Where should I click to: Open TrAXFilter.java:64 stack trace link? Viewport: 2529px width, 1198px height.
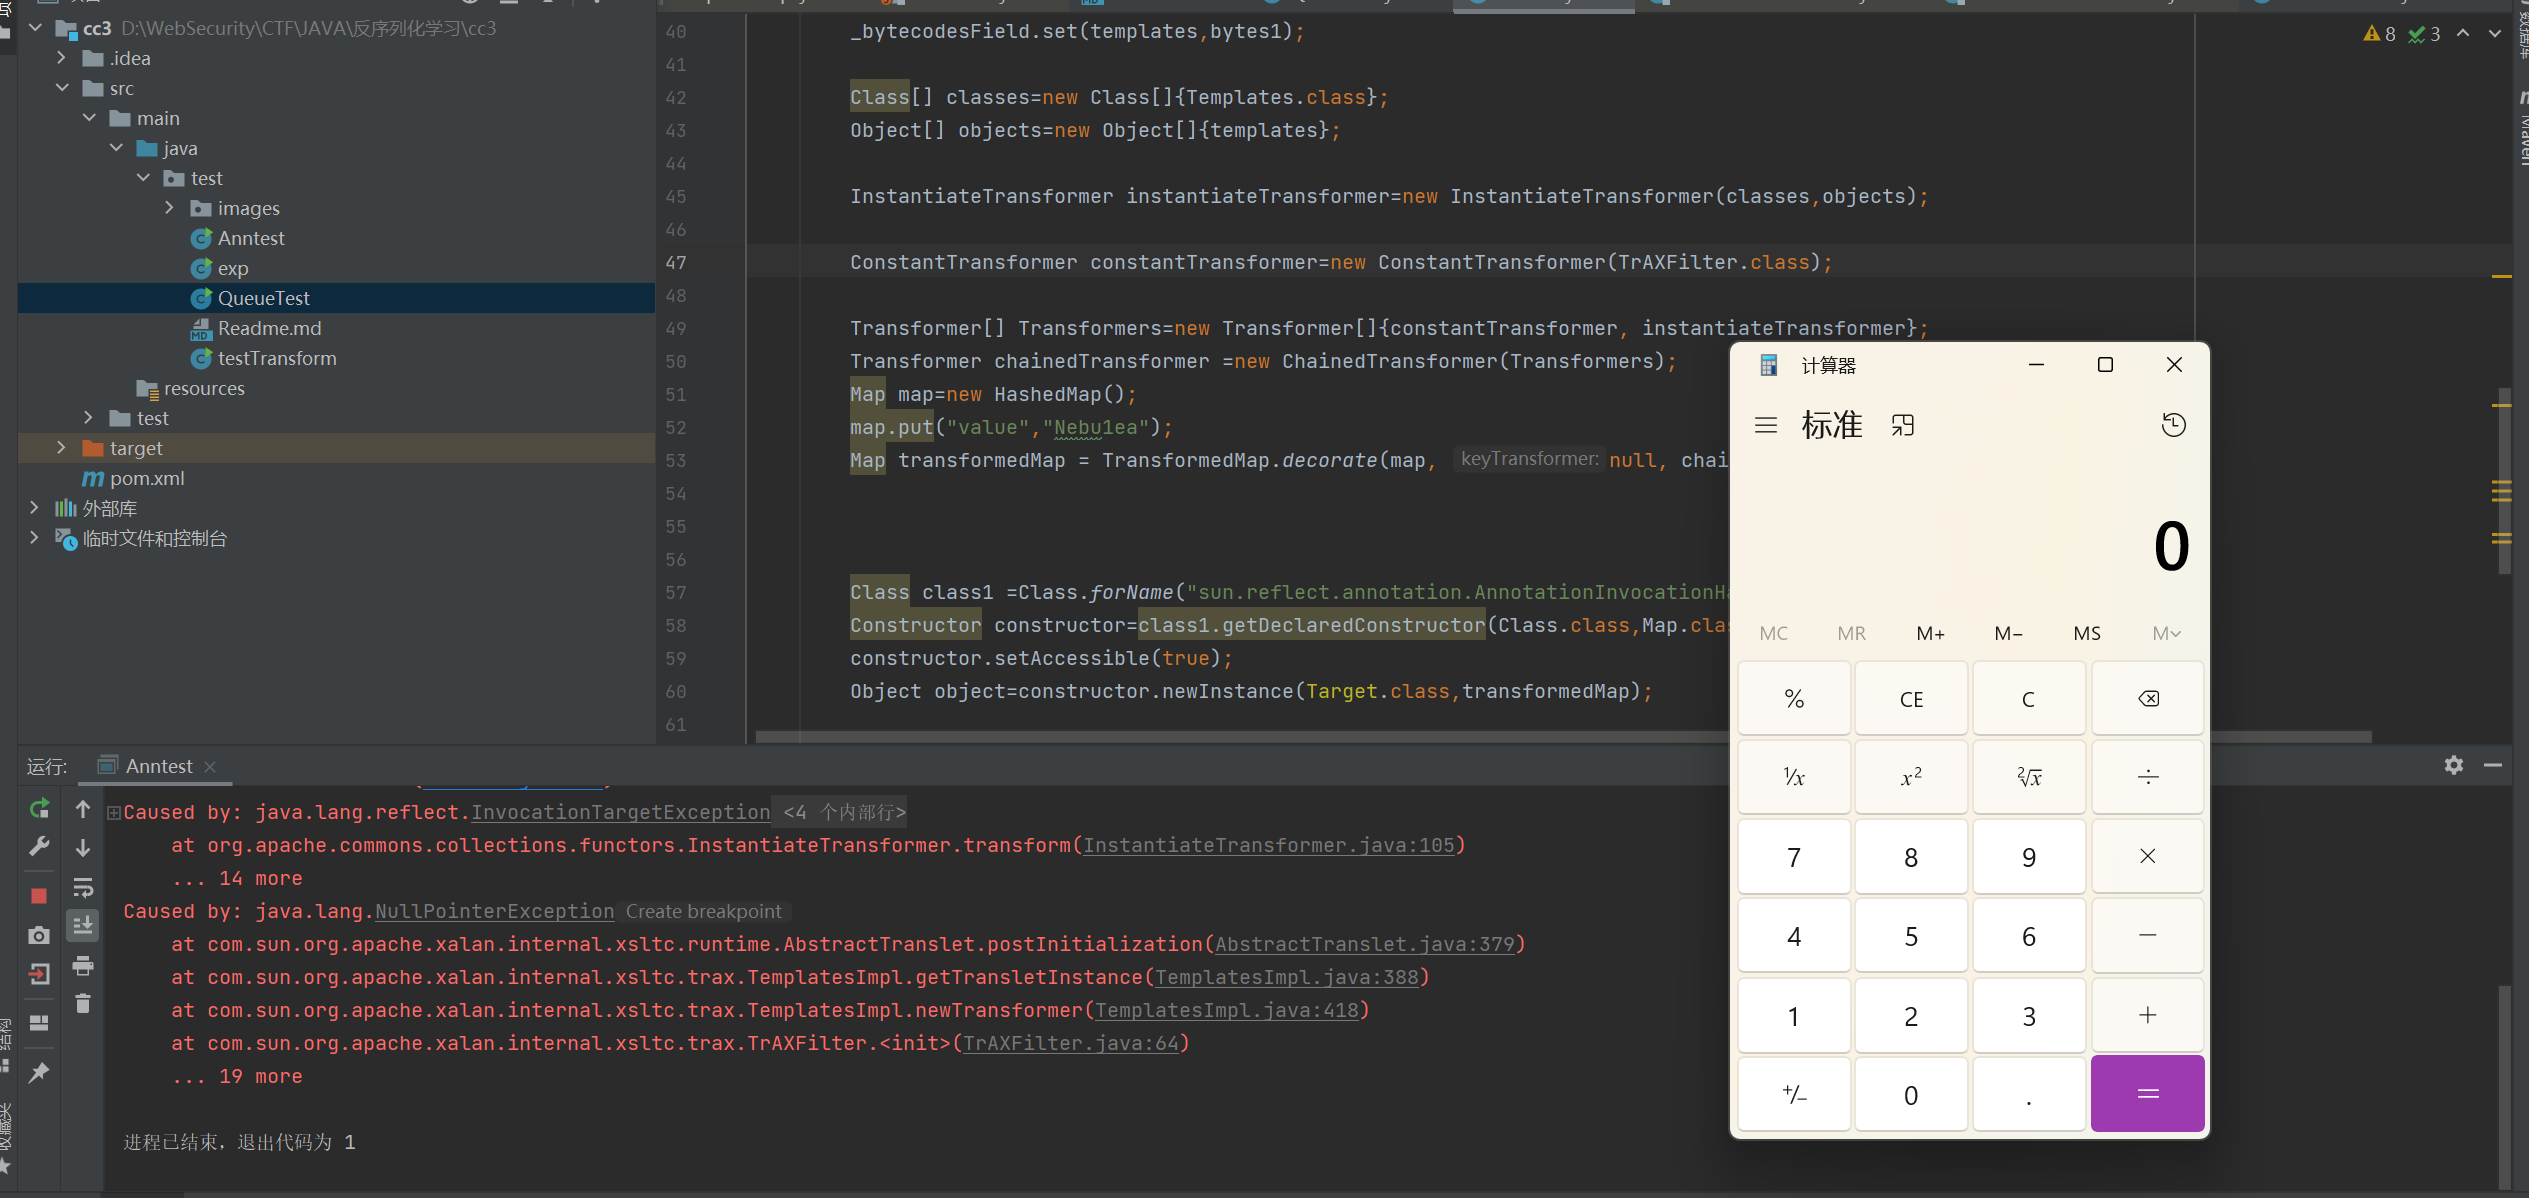pyautogui.click(x=1070, y=1043)
